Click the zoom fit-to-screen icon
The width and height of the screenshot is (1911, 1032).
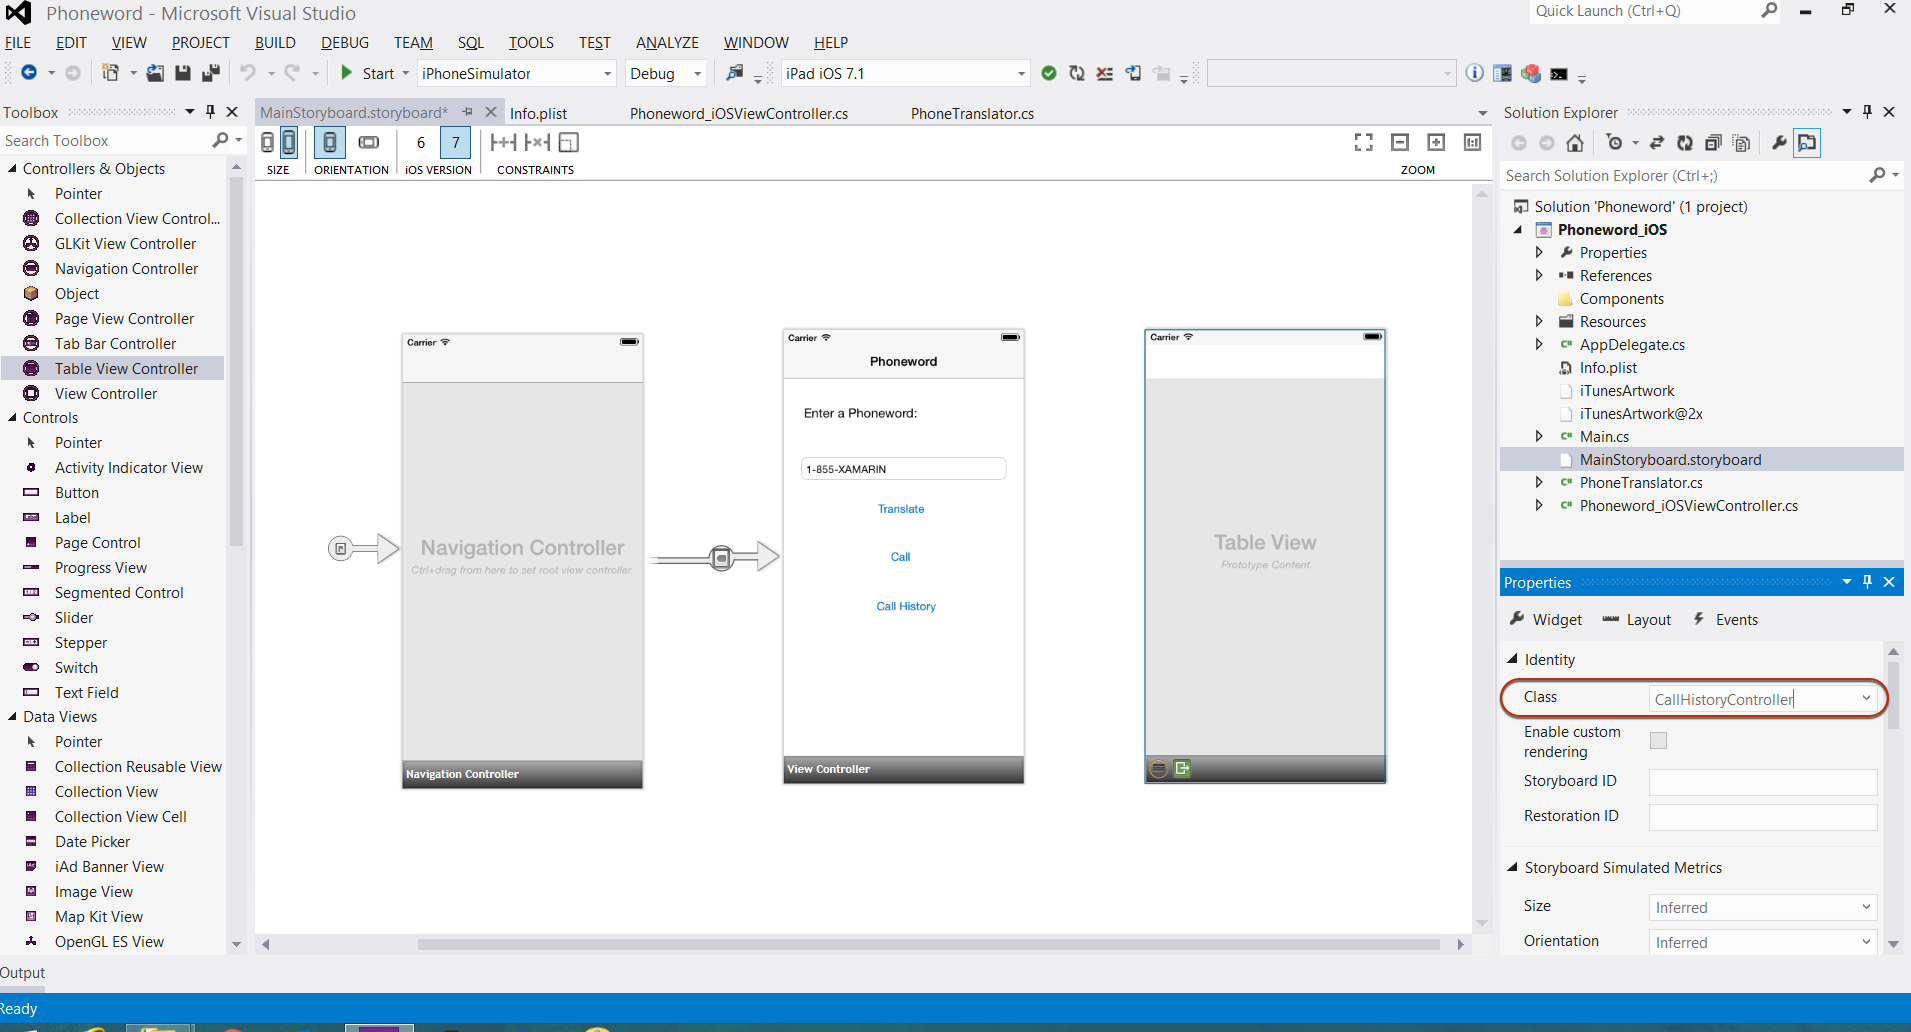[x=1363, y=143]
